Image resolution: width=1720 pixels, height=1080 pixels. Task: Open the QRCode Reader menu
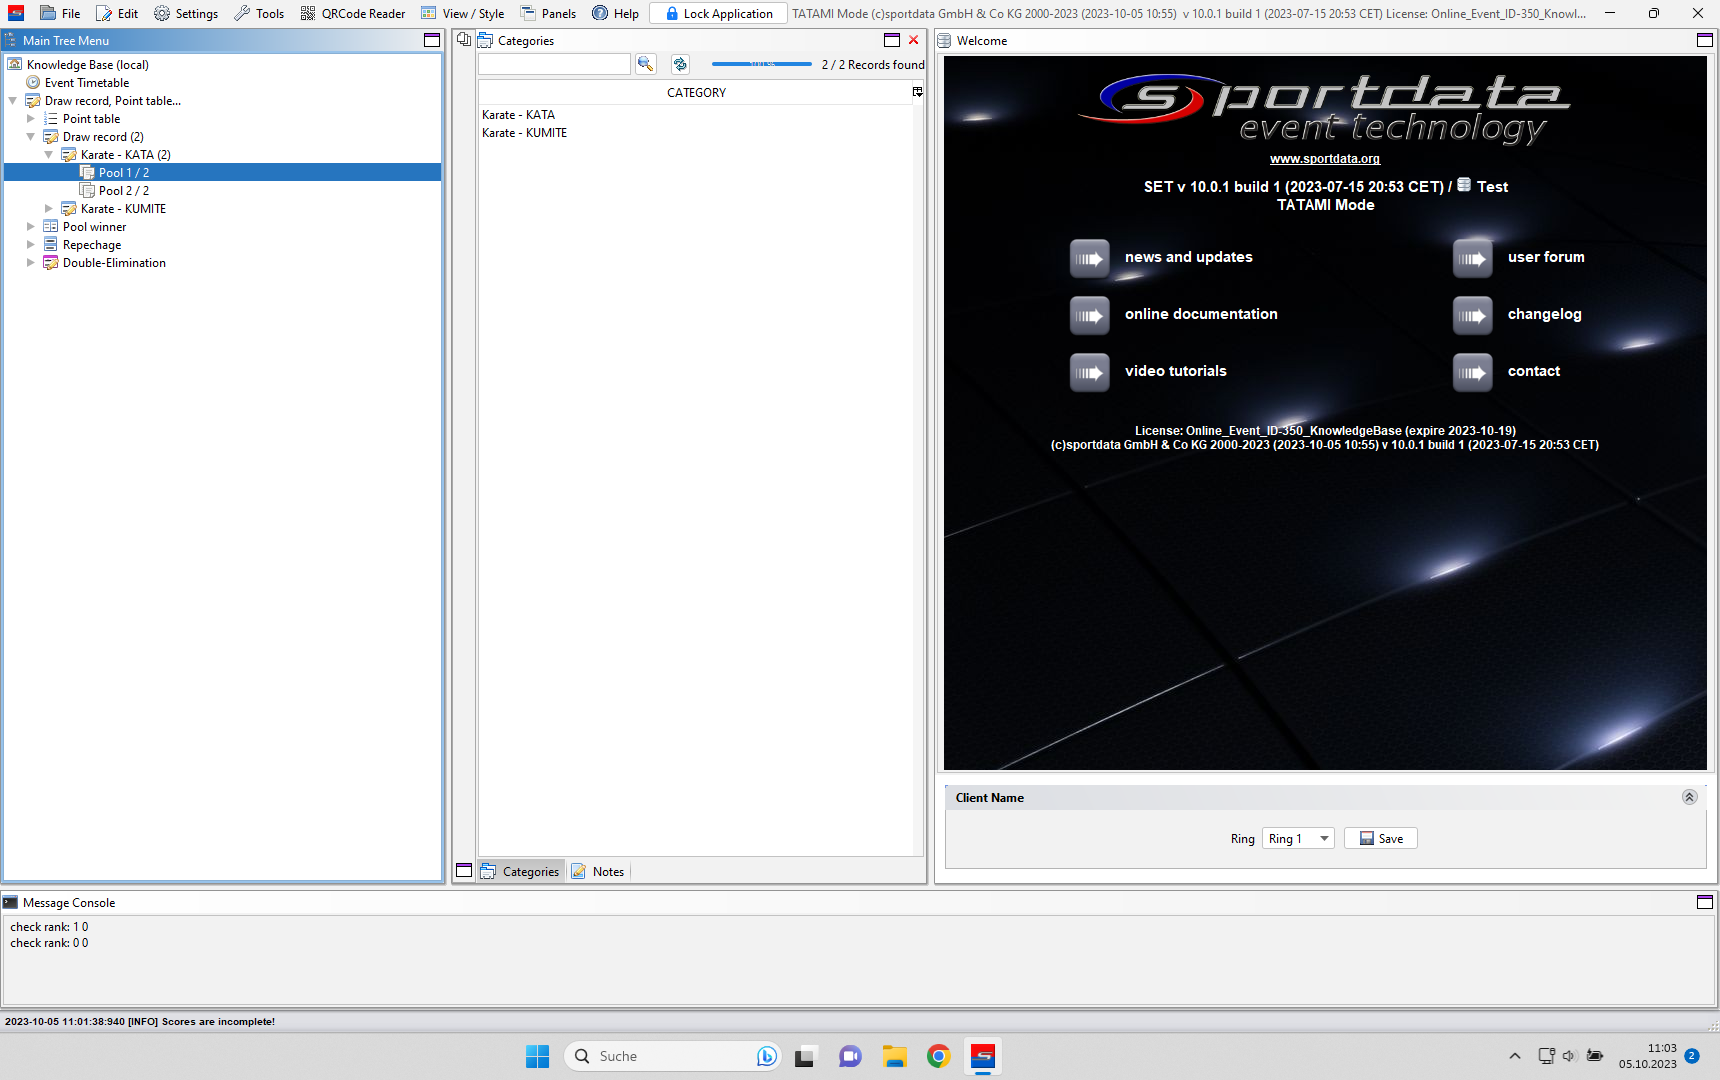pyautogui.click(x=353, y=13)
